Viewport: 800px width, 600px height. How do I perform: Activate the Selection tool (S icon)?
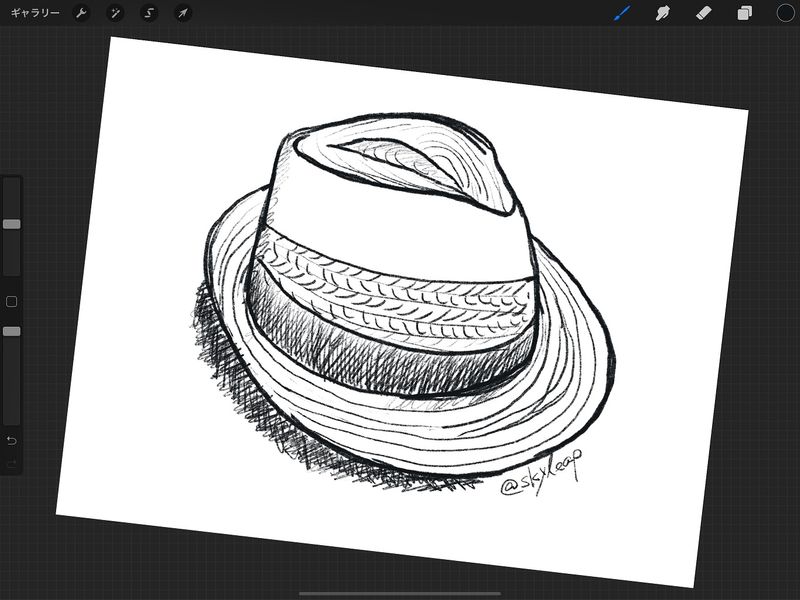(149, 13)
